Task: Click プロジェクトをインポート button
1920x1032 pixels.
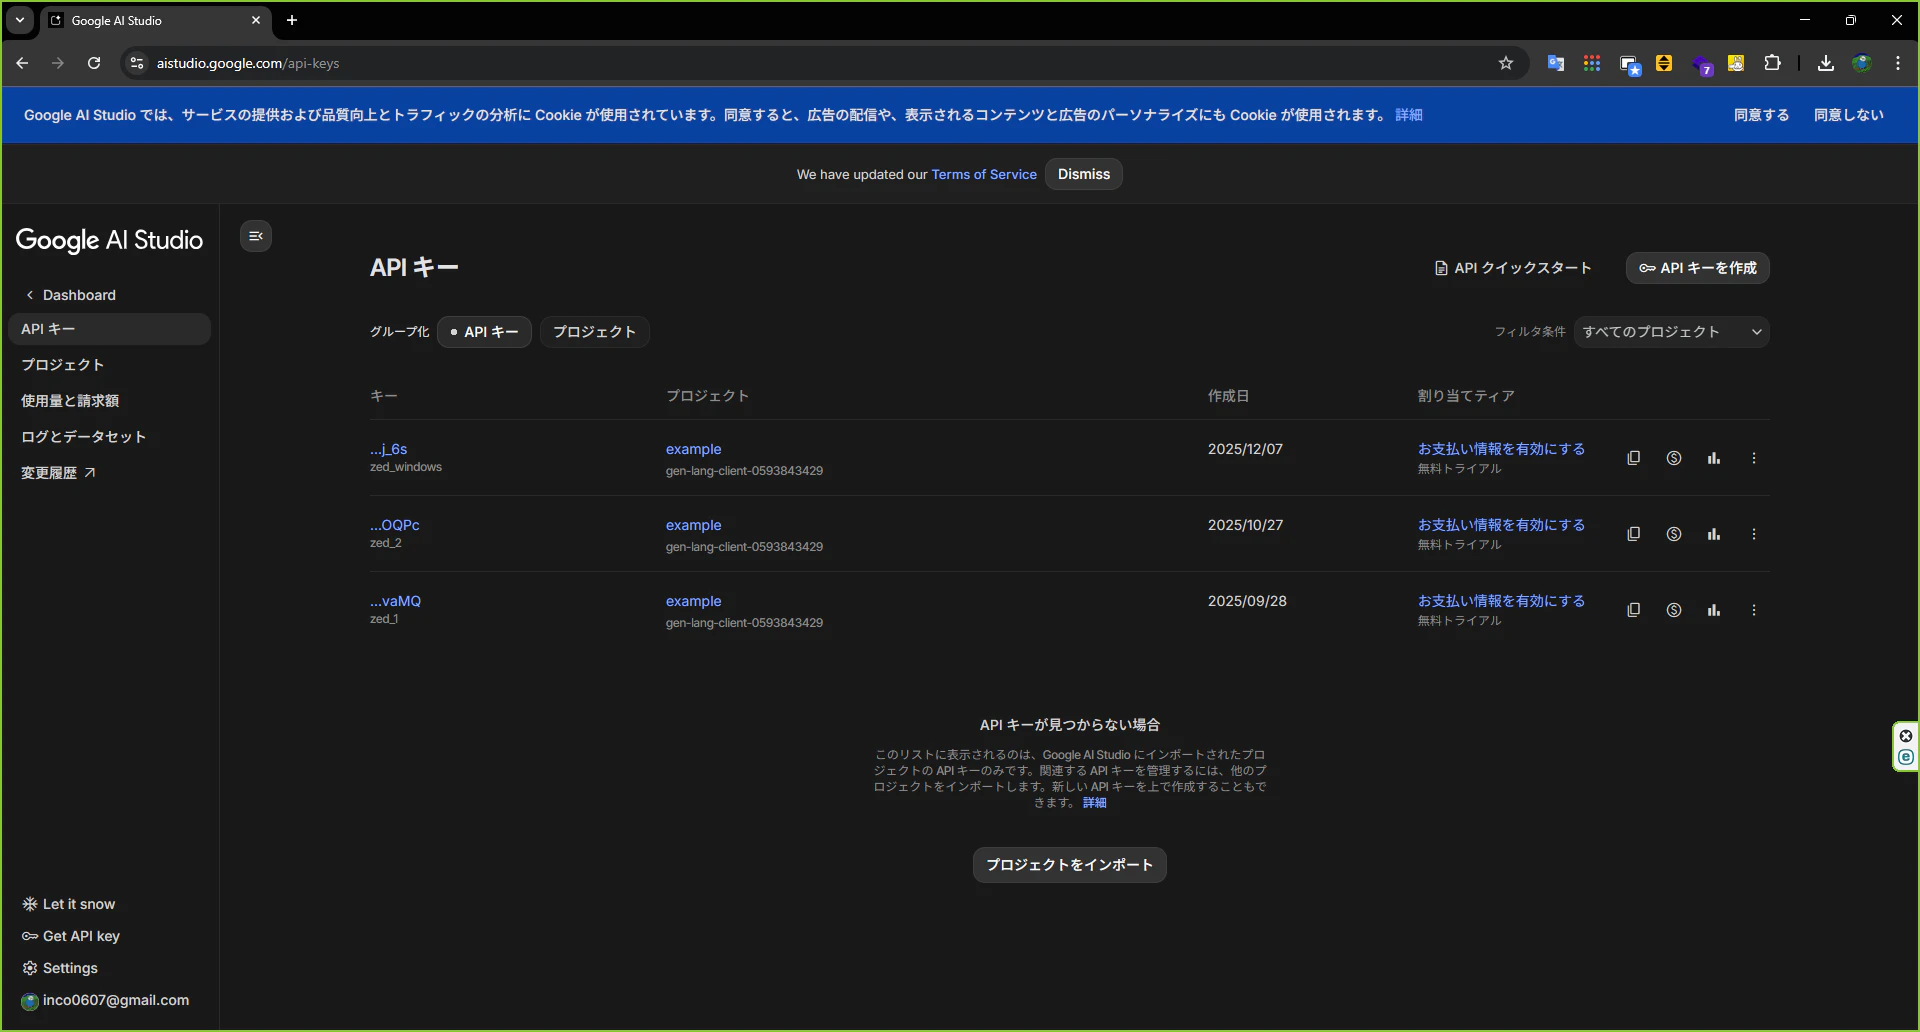Action: 1069,865
